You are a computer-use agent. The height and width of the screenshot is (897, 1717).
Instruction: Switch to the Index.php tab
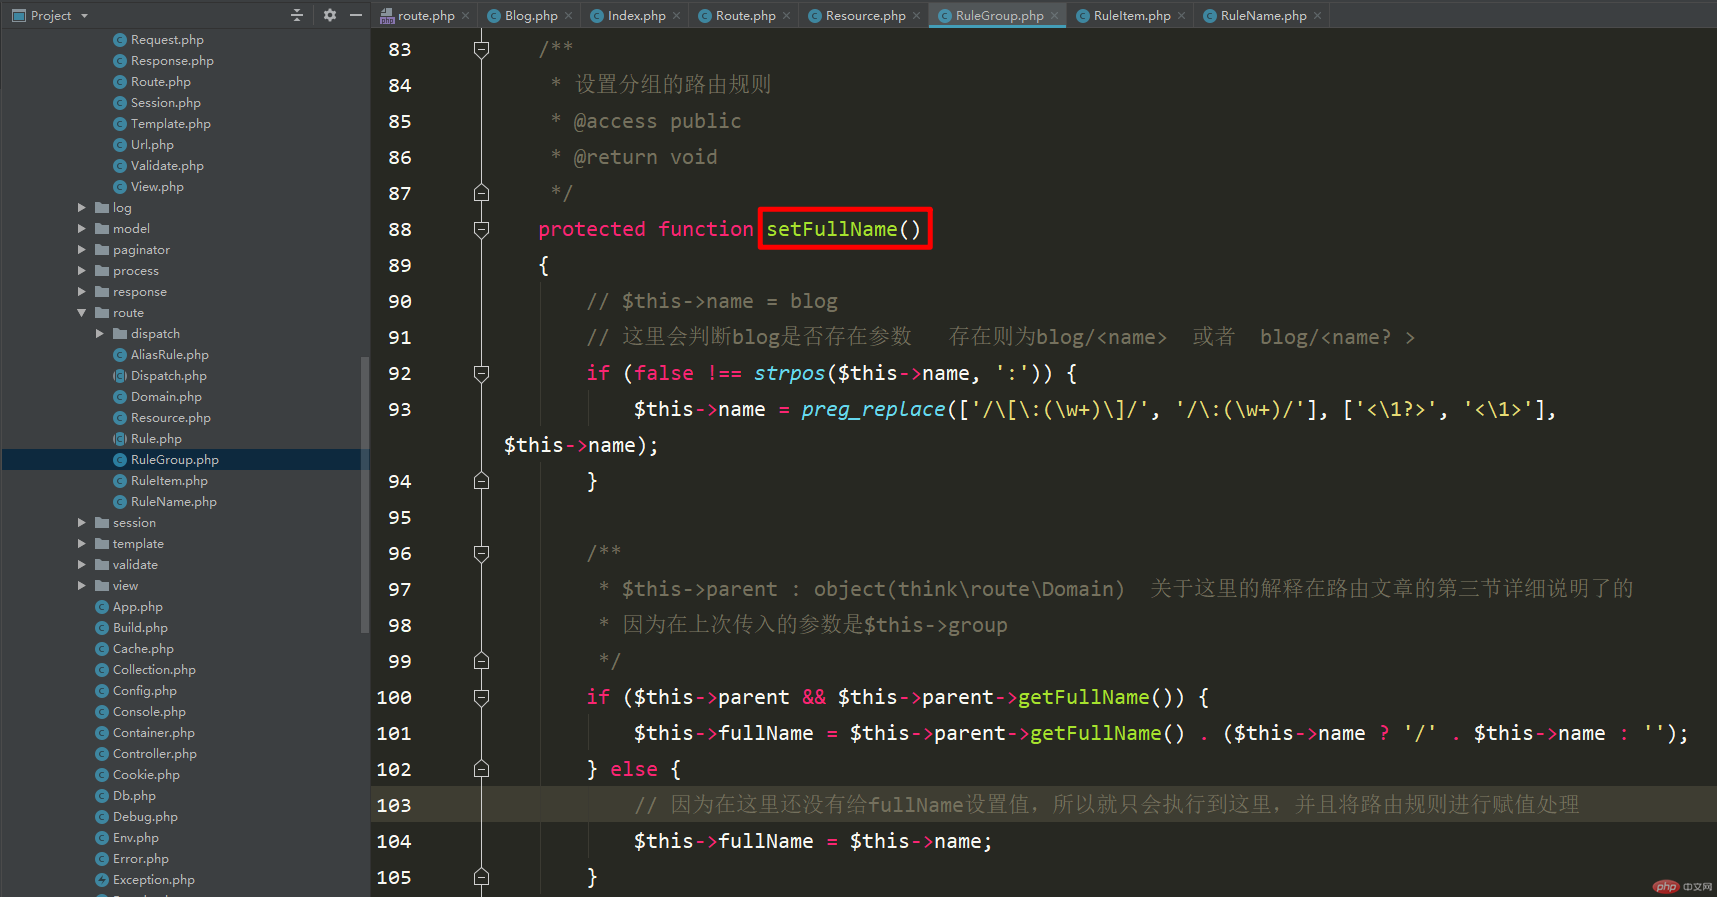tap(636, 15)
